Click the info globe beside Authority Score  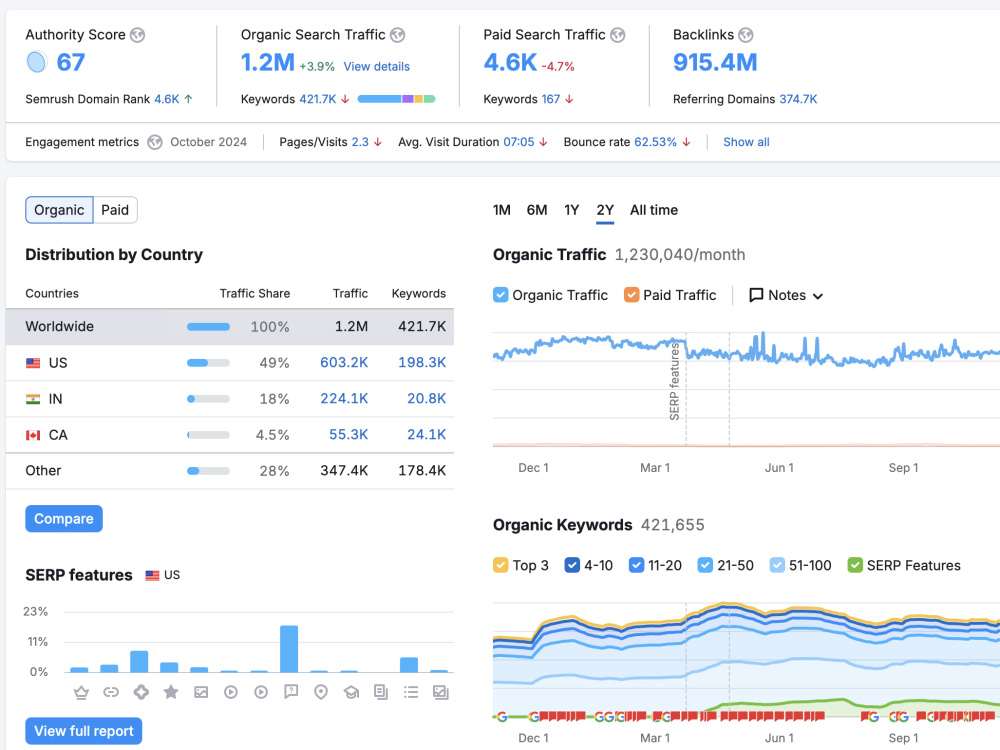137,35
